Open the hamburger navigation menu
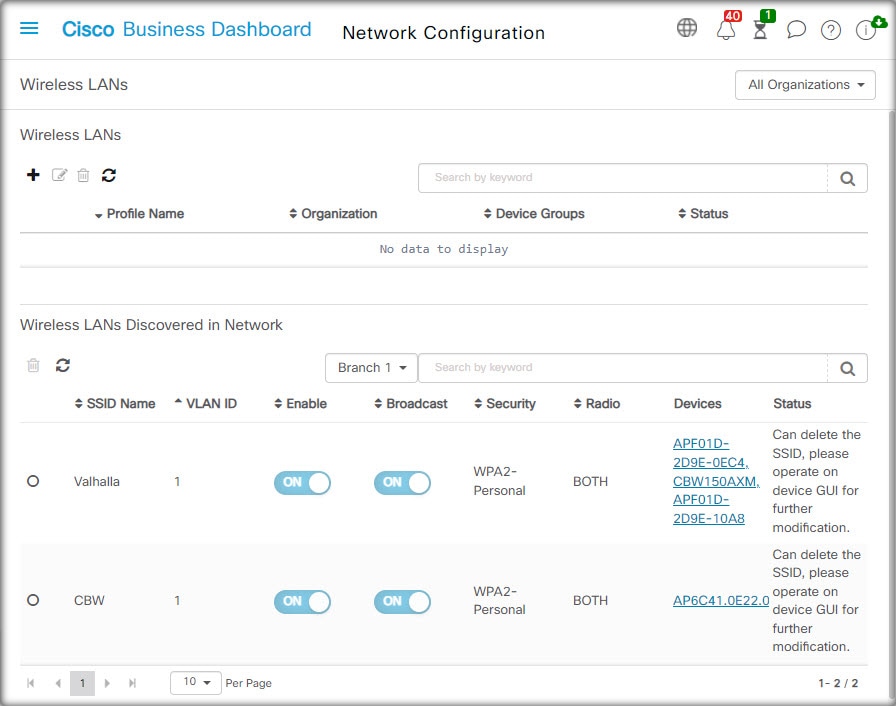This screenshot has width=896, height=706. click(x=29, y=29)
